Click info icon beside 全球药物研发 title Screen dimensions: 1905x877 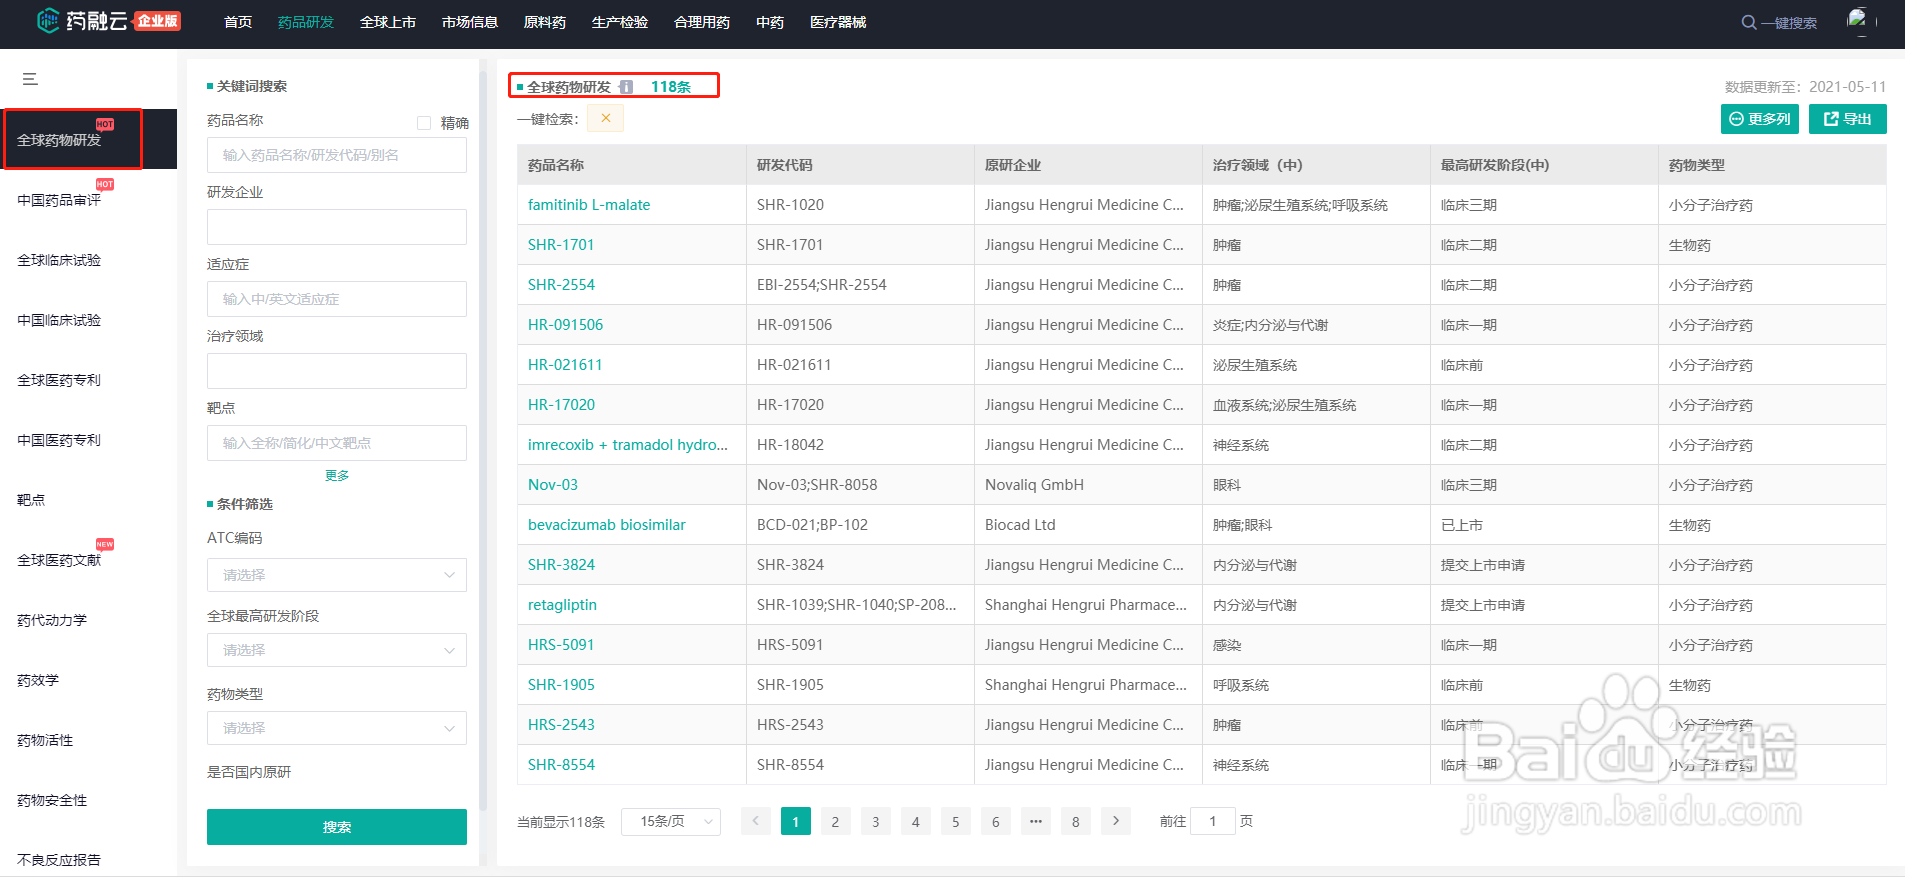(626, 87)
